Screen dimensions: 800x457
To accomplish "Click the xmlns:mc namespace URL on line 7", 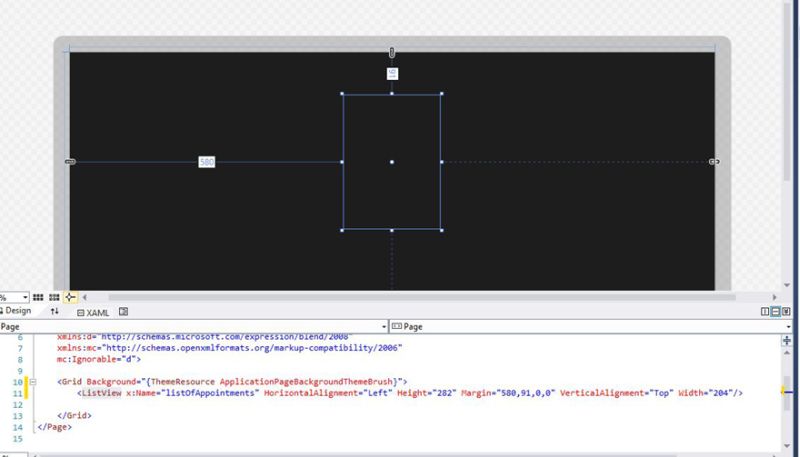I will (252, 348).
